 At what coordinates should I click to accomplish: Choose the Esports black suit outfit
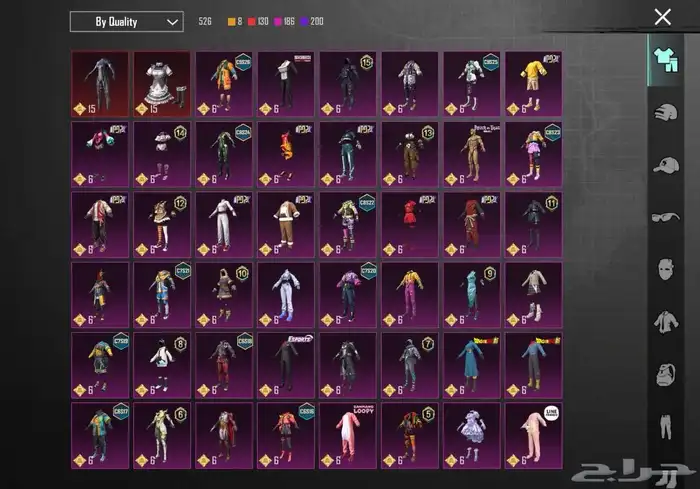point(286,364)
